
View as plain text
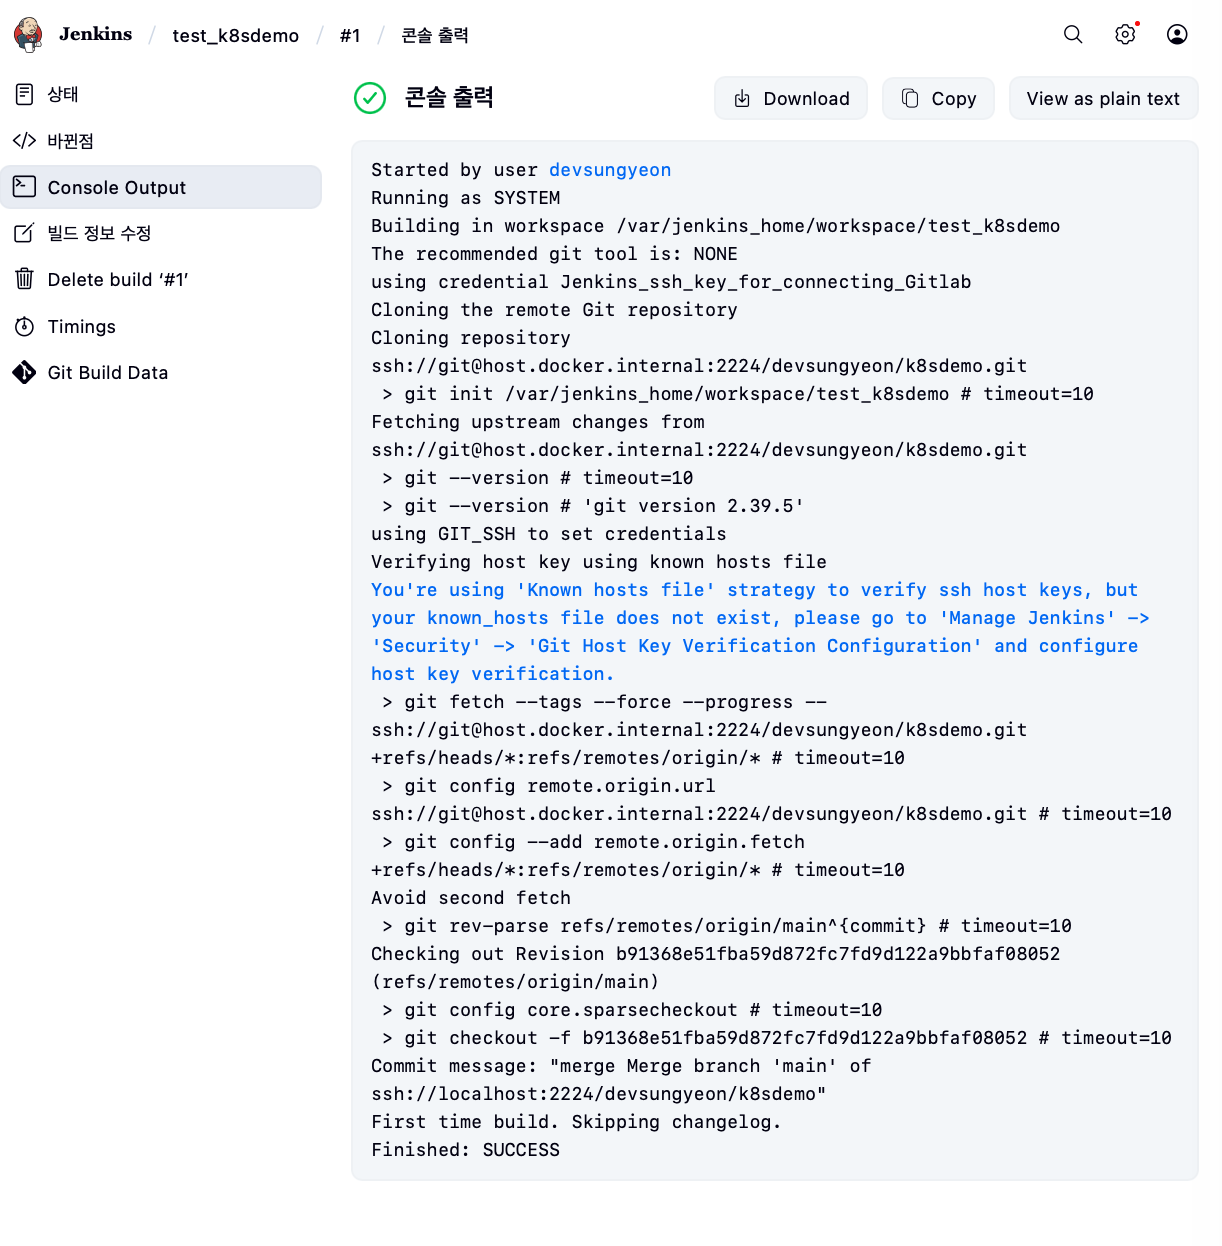pyautogui.click(x=1103, y=99)
